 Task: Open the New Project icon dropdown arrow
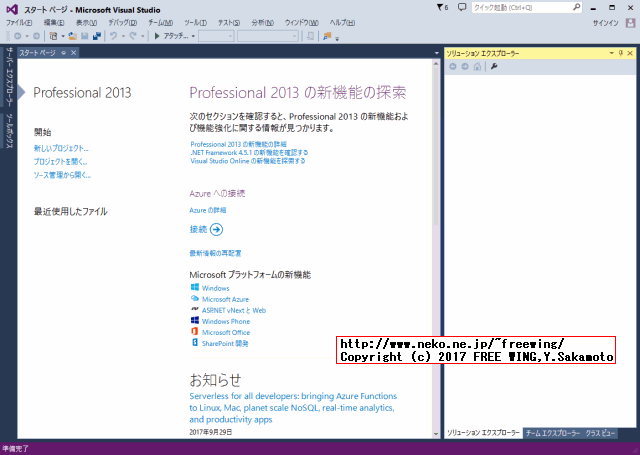(x=63, y=36)
